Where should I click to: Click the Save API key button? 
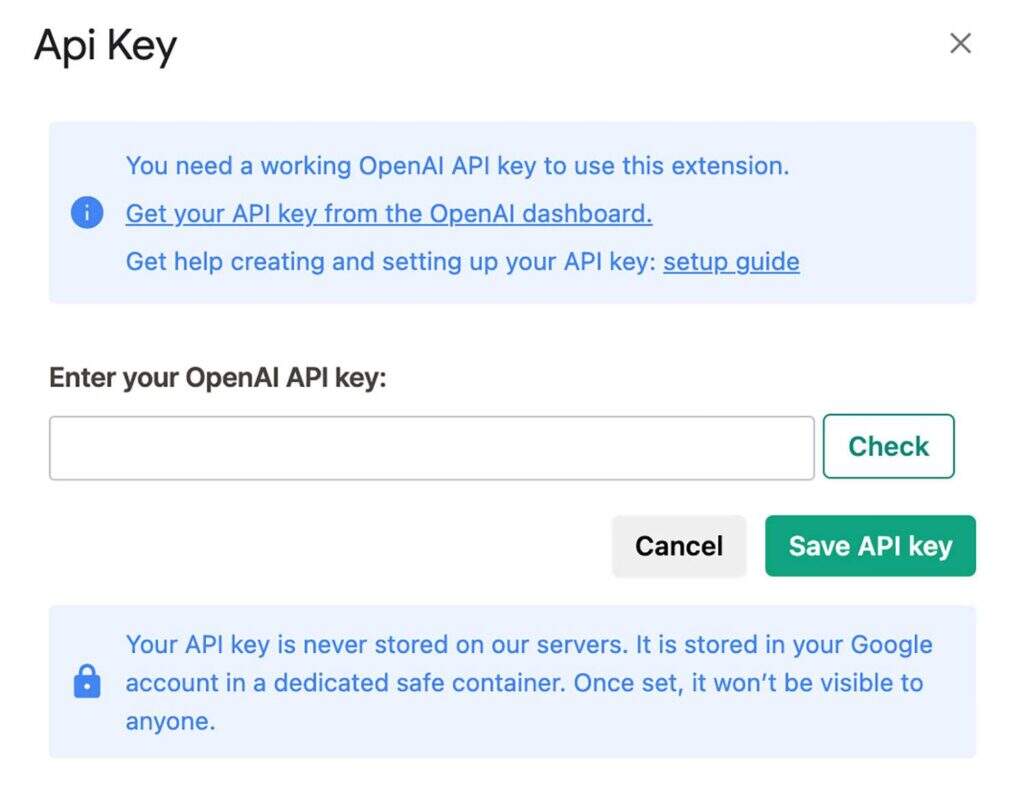870,546
